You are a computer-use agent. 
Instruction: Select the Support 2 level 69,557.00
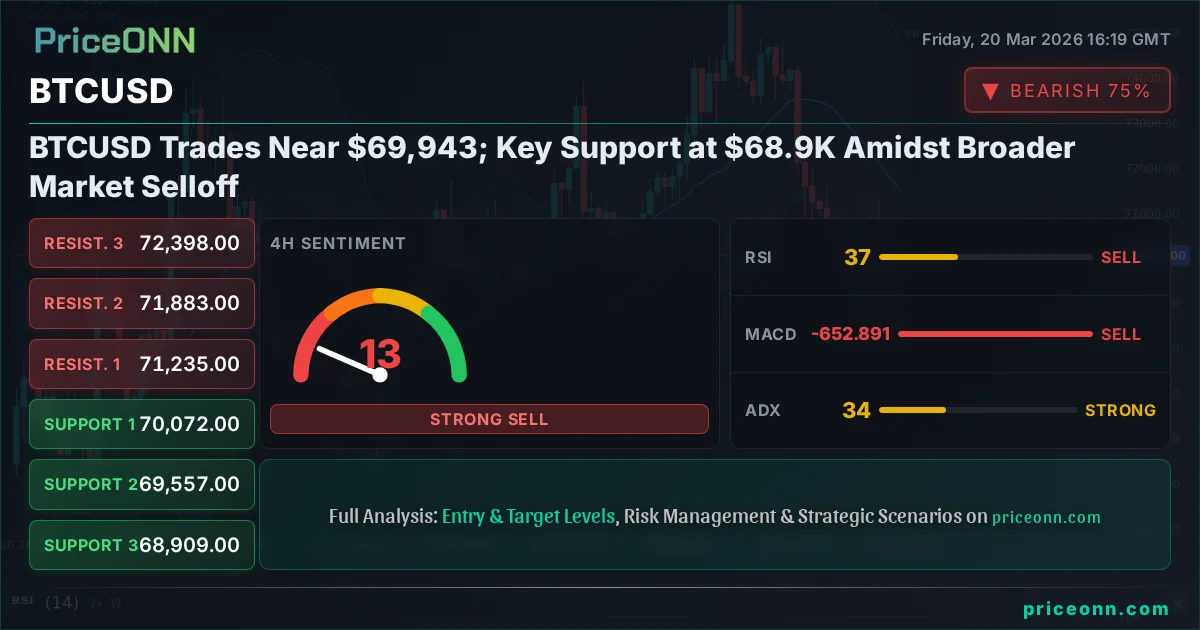tap(142, 484)
